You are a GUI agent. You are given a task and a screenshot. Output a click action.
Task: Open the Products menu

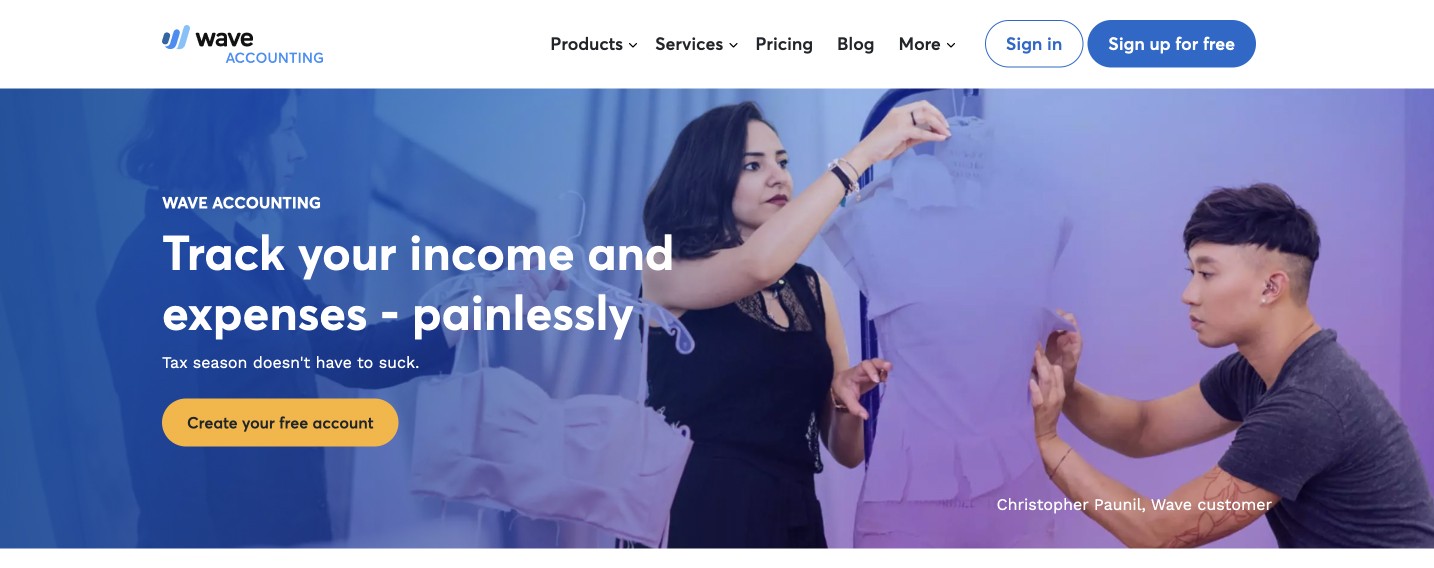tap(586, 44)
